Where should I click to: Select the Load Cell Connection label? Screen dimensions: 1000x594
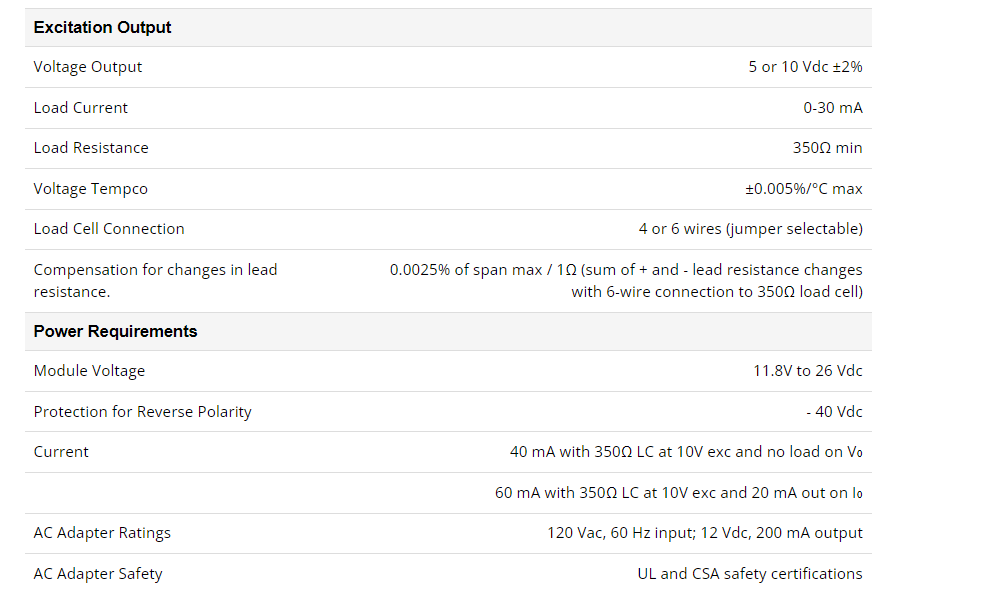(x=109, y=229)
